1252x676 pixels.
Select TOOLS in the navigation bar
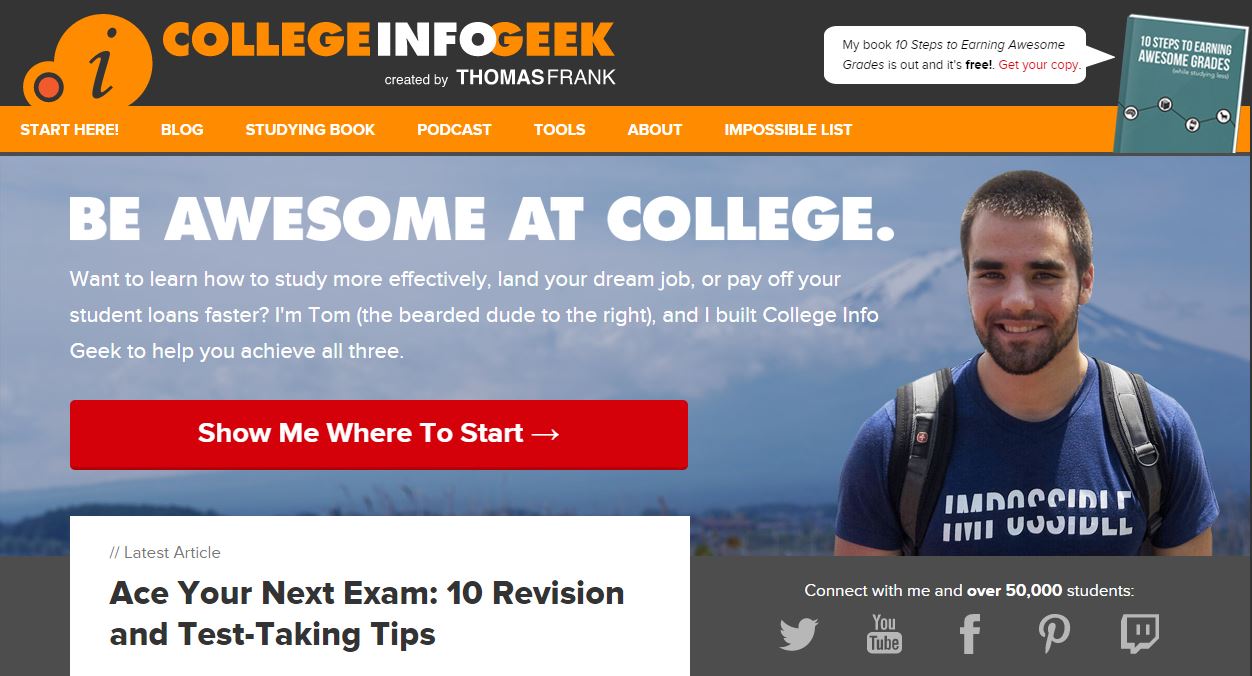pyautogui.click(x=559, y=129)
